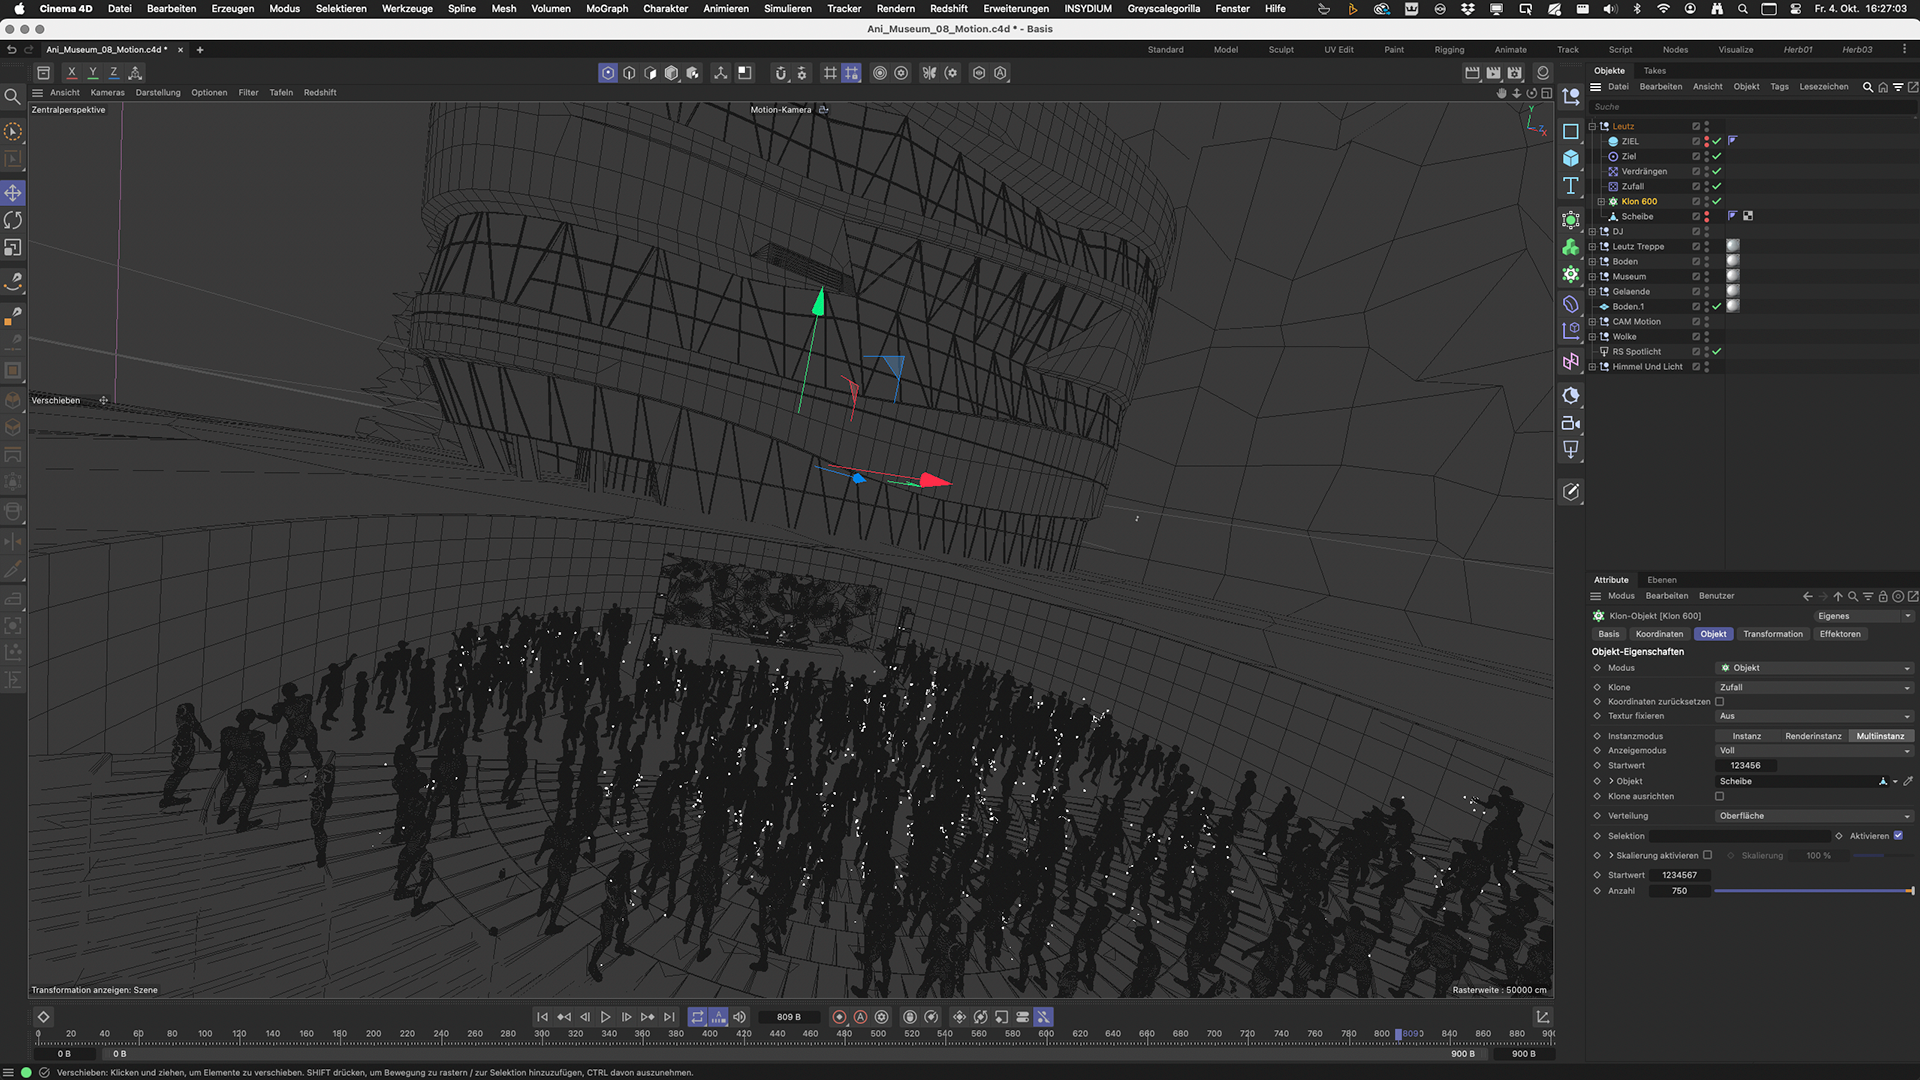Switch to the Effektoren tab
1920x1080 pixels.
point(1840,634)
